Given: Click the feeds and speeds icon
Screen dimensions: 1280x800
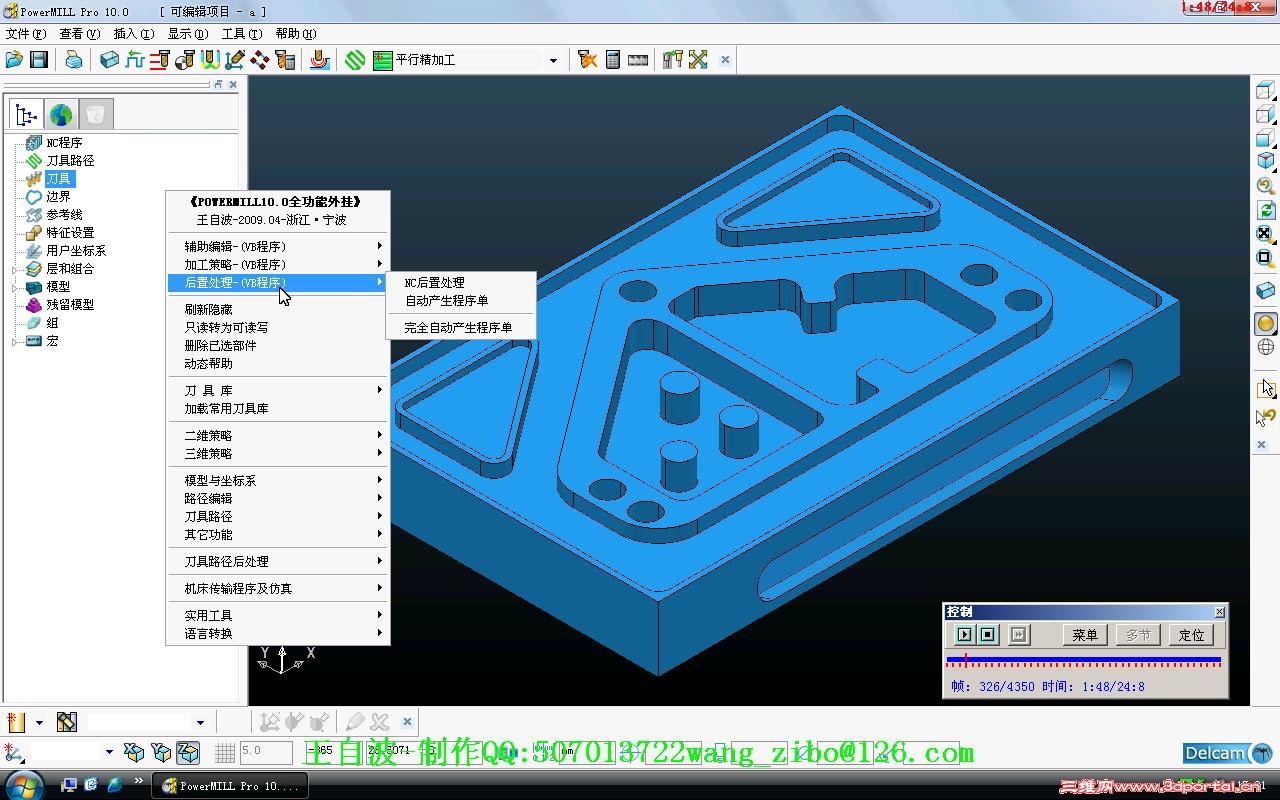Looking at the screenshot, I should pyautogui.click(x=135, y=60).
